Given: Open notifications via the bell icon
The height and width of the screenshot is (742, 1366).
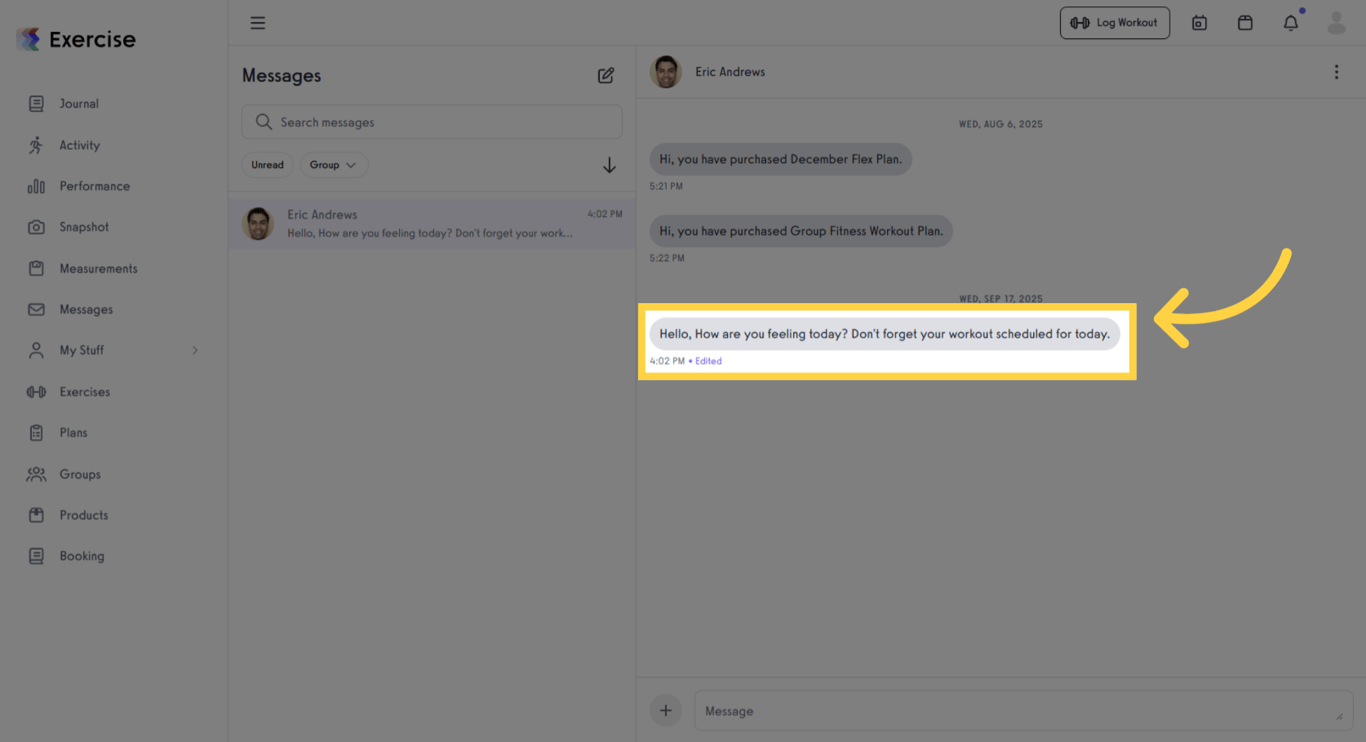Looking at the screenshot, I should (1290, 22).
